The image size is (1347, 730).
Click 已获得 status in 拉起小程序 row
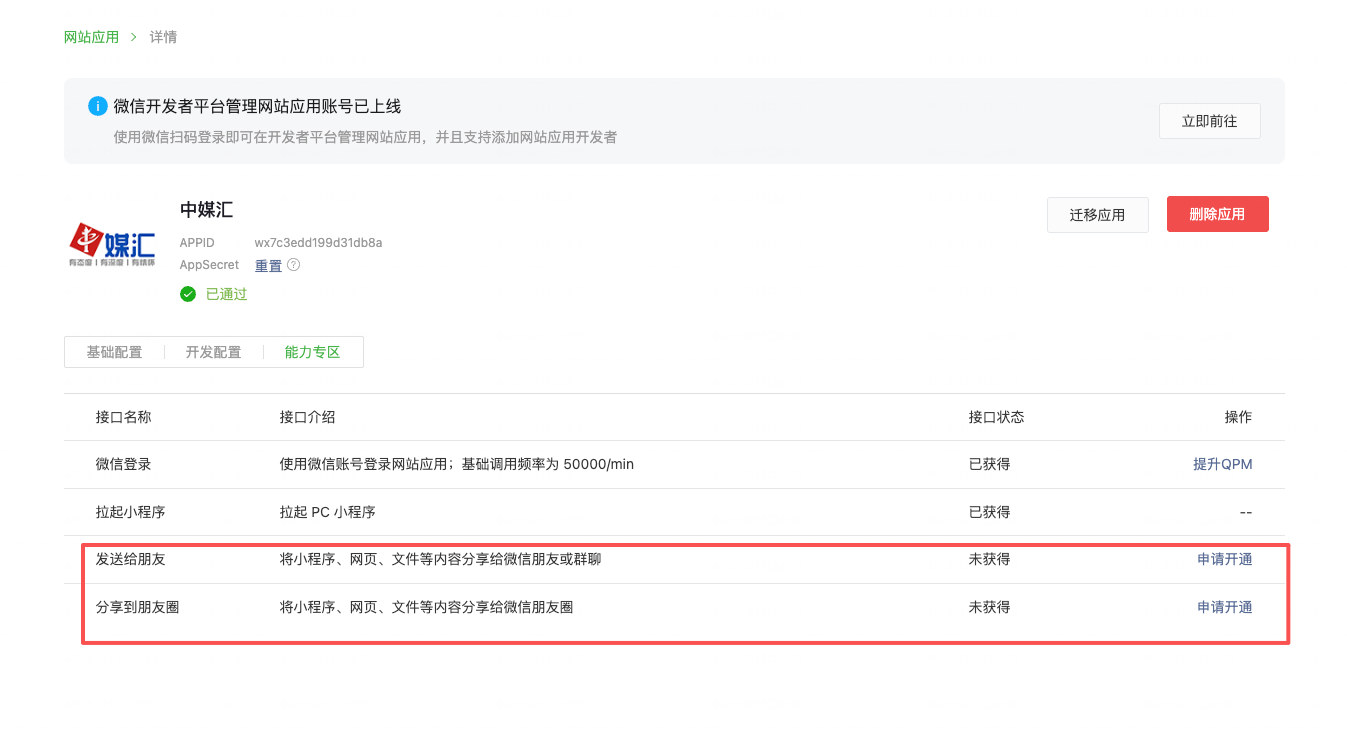(989, 512)
